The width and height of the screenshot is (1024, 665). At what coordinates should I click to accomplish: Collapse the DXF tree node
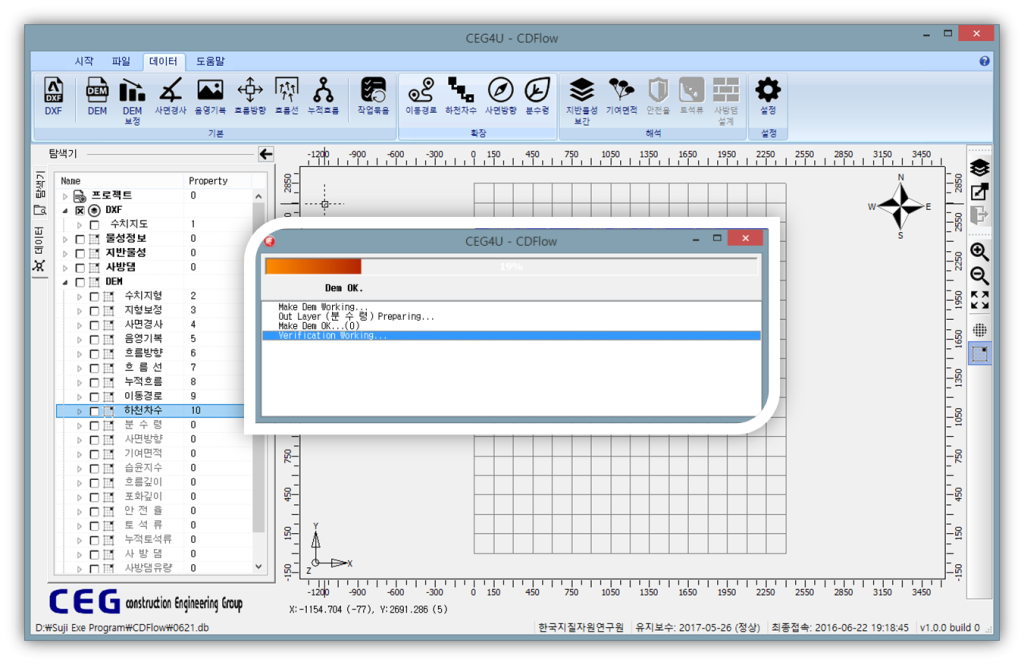pos(65,210)
